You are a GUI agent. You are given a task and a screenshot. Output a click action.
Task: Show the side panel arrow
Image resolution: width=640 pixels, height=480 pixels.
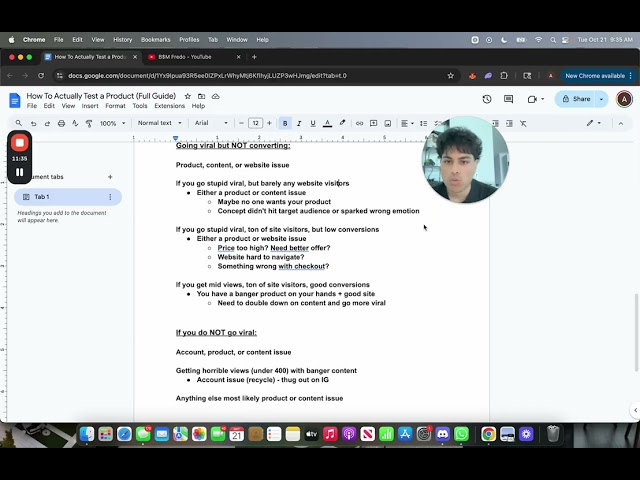click(x=635, y=410)
